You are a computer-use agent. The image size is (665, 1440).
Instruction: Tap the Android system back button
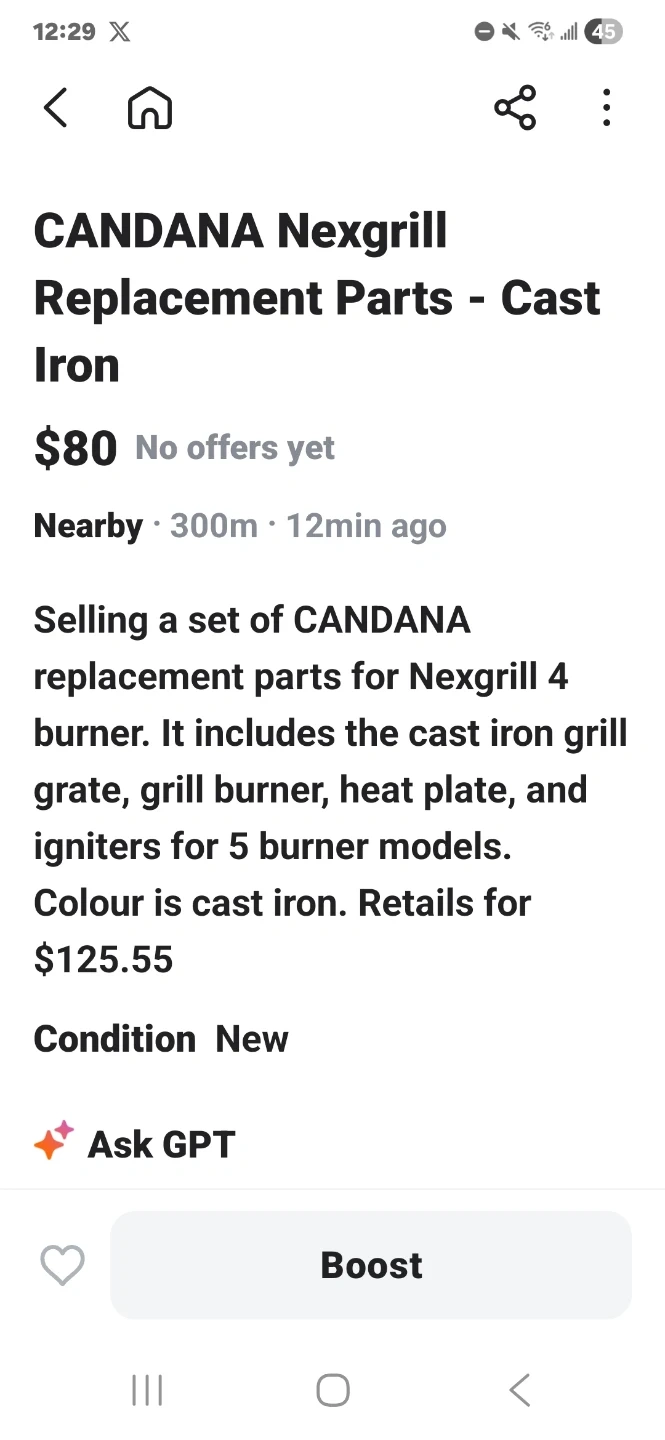(x=518, y=1390)
